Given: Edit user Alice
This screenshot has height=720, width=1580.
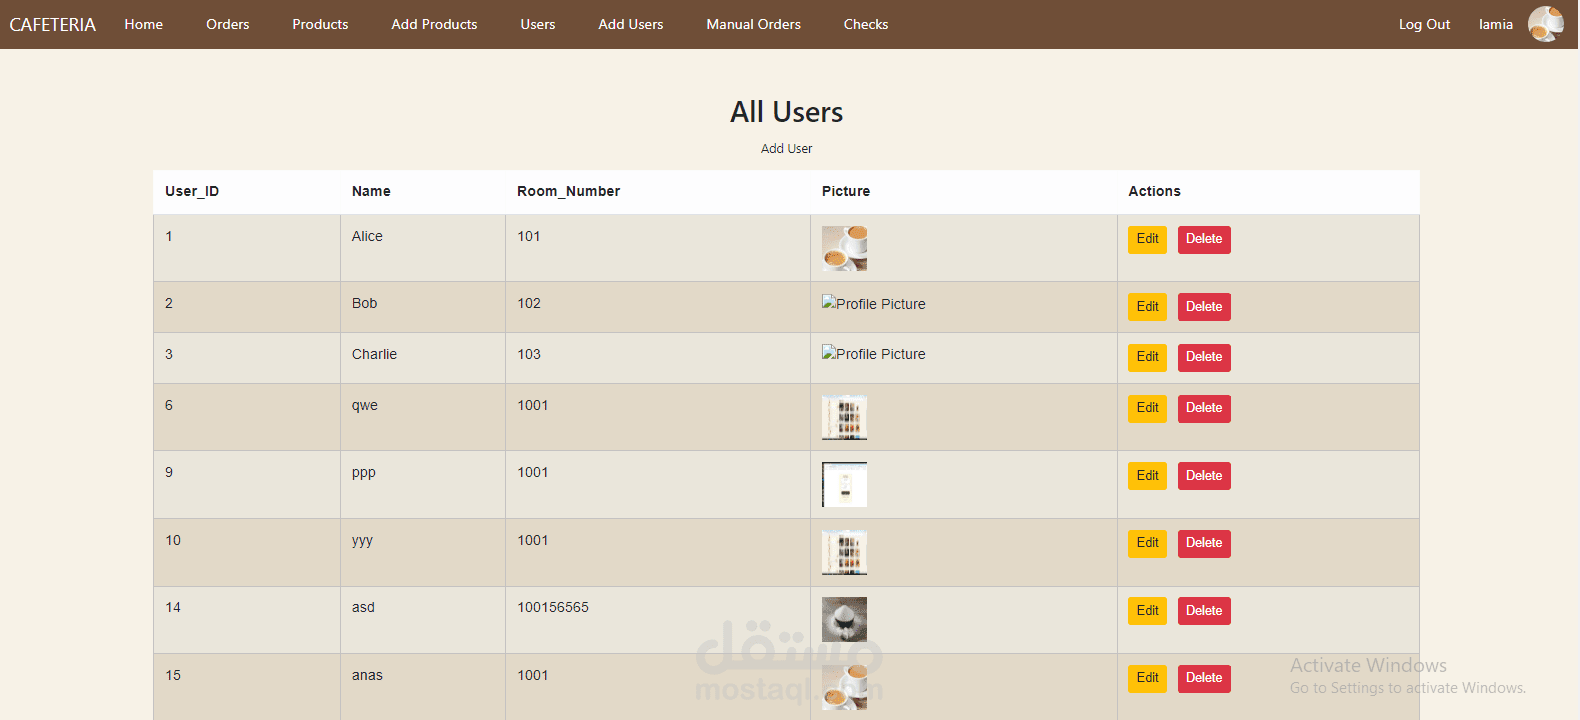Looking at the screenshot, I should (1147, 239).
